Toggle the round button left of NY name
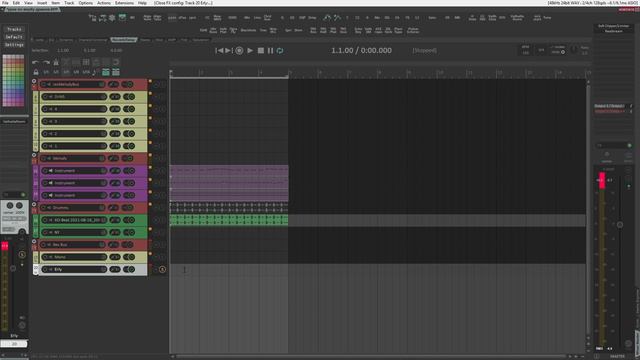This screenshot has width=640, height=360. click(45, 232)
